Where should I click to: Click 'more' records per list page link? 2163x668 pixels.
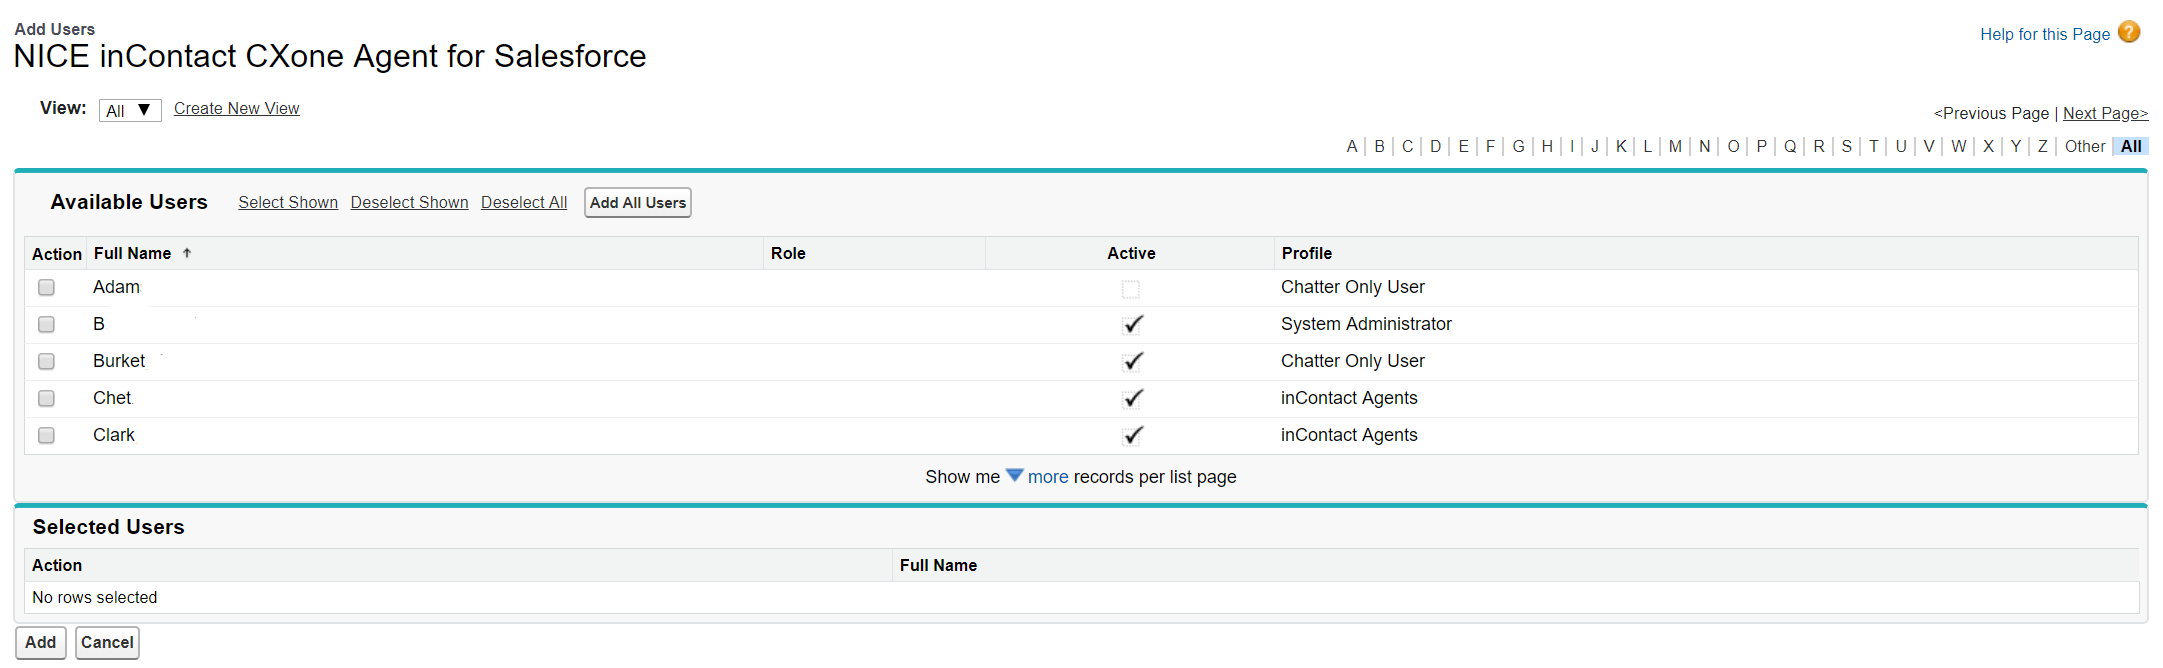1048,477
